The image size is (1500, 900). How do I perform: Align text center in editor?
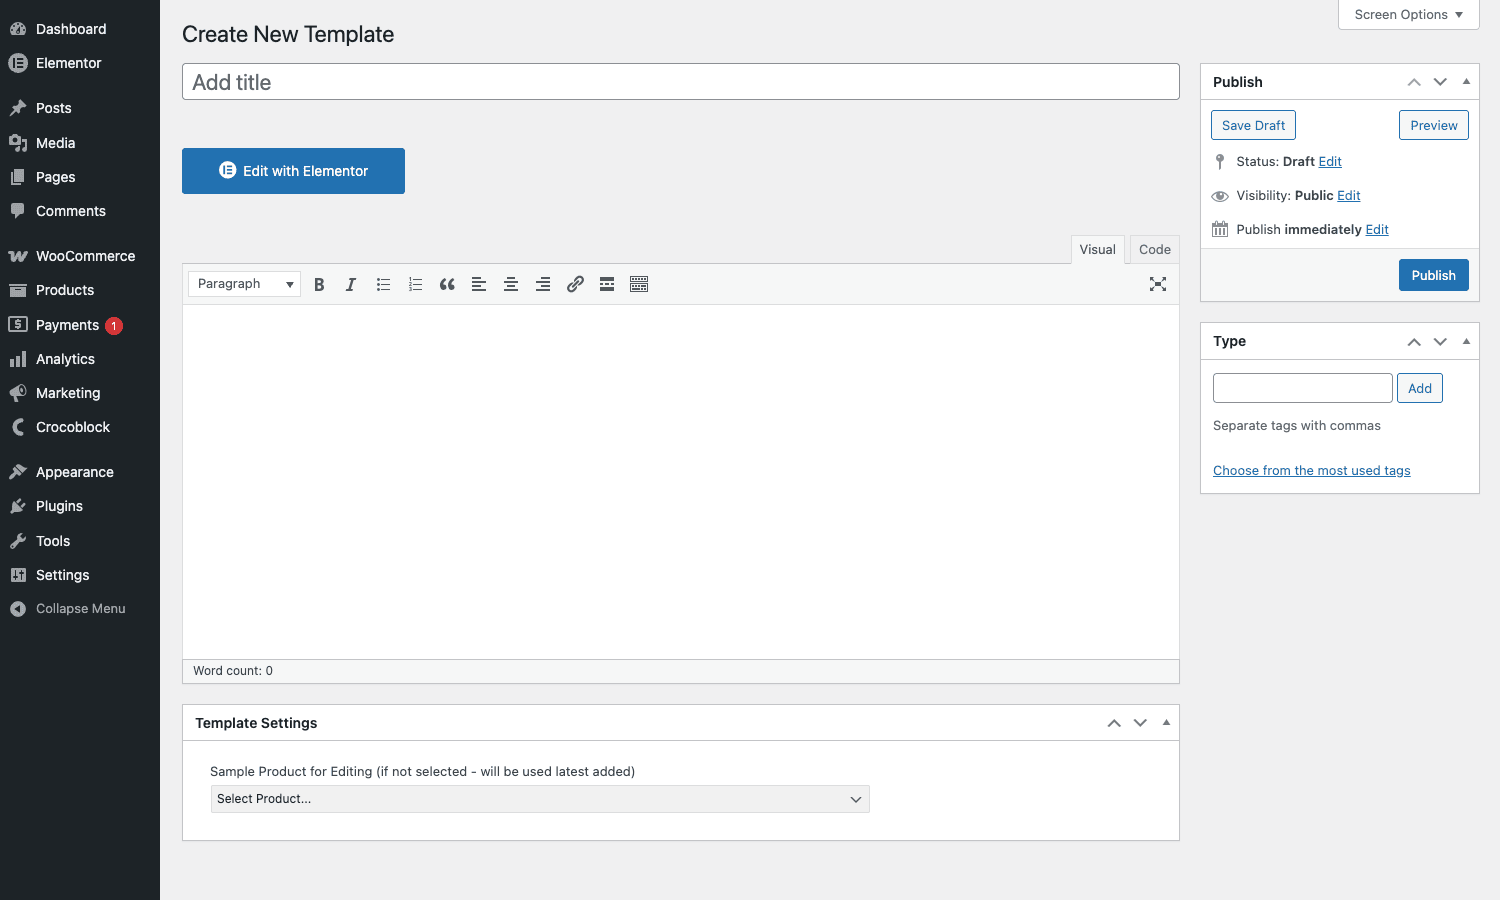(511, 284)
